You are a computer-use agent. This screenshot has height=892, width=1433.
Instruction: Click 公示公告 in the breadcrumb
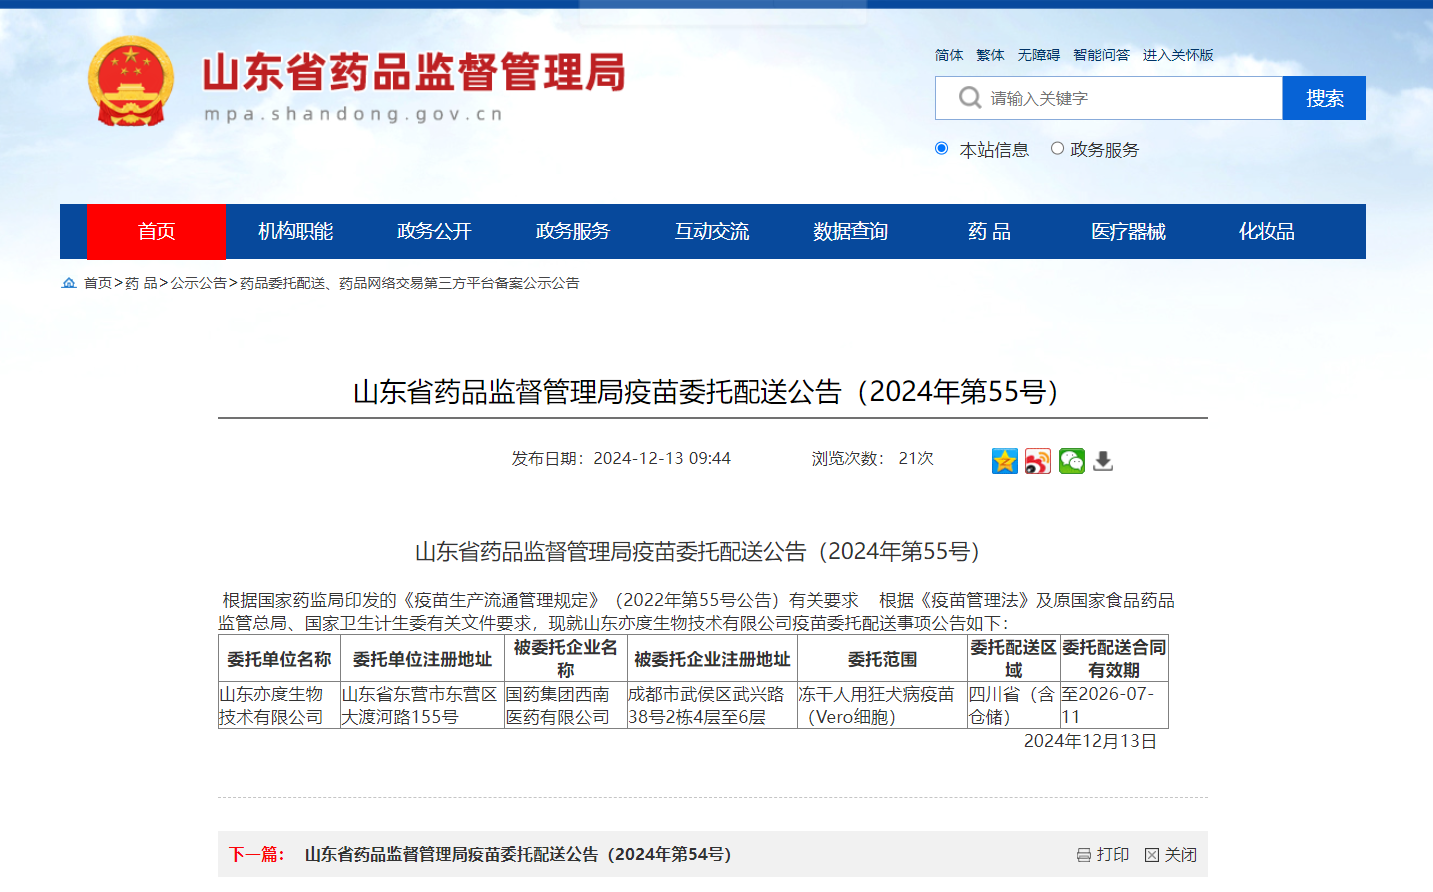pyautogui.click(x=198, y=284)
